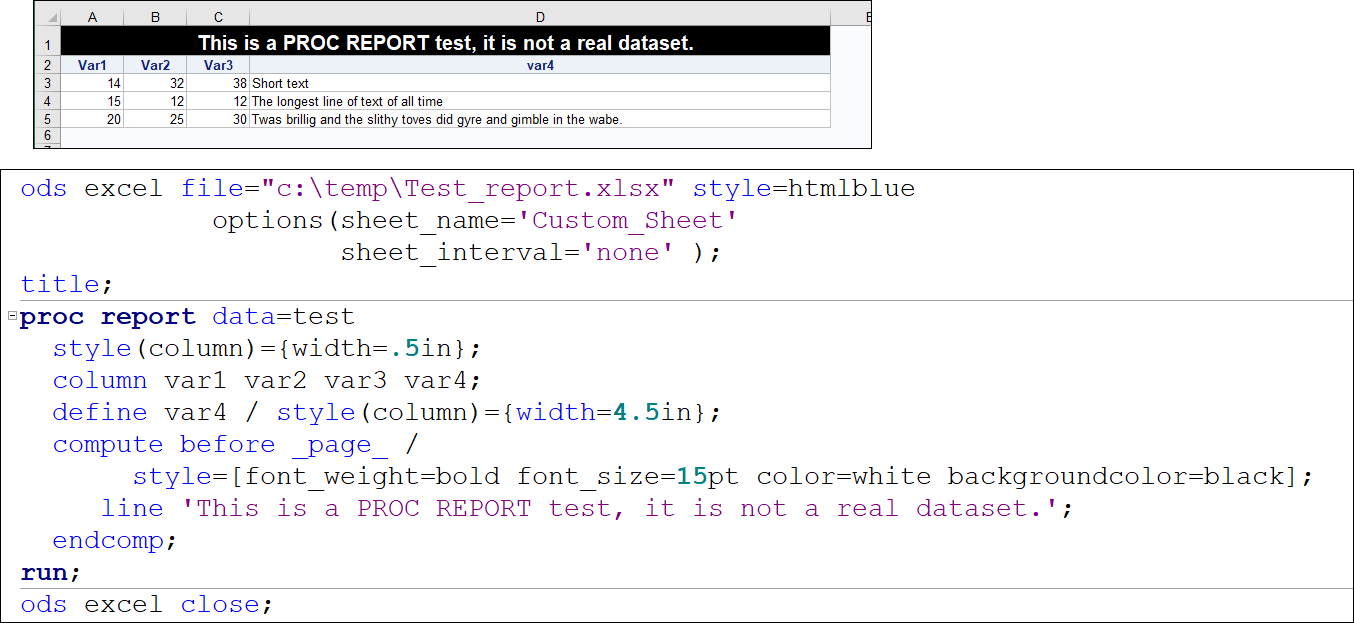Viewport: 1354px width, 623px height.
Task: Click the var4 column header cell
Action: click(540, 64)
